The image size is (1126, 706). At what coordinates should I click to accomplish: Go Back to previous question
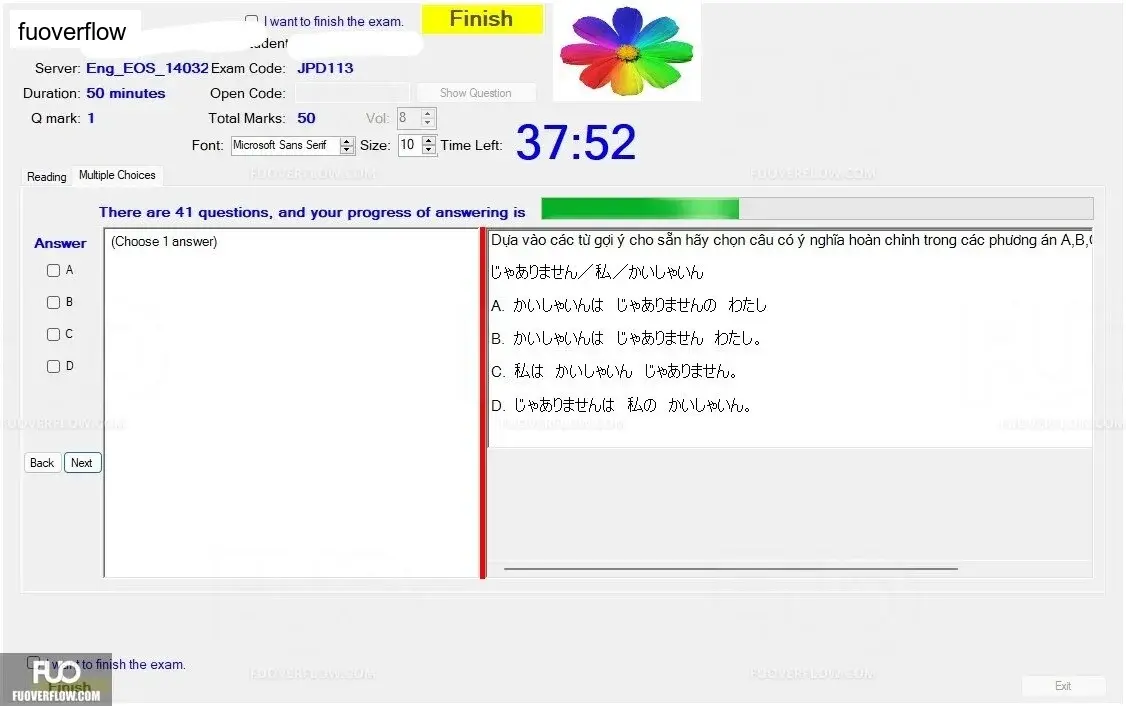pos(42,463)
